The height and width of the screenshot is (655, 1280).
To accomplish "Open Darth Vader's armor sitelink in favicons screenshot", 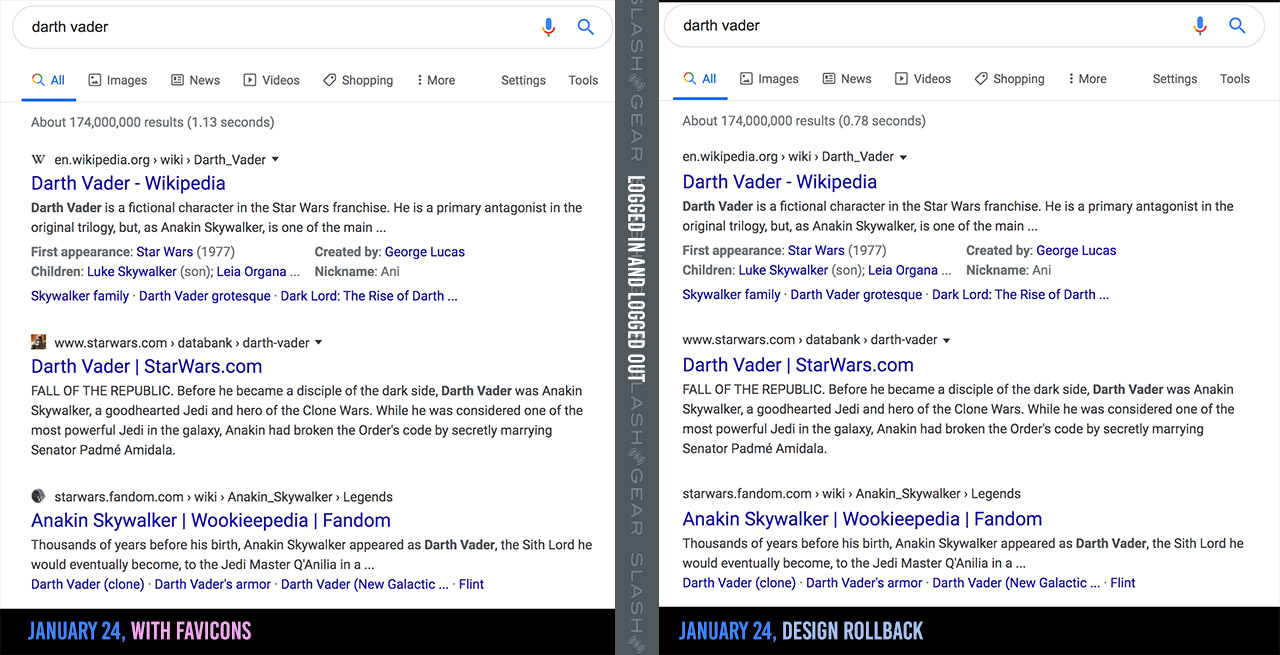I will (212, 584).
